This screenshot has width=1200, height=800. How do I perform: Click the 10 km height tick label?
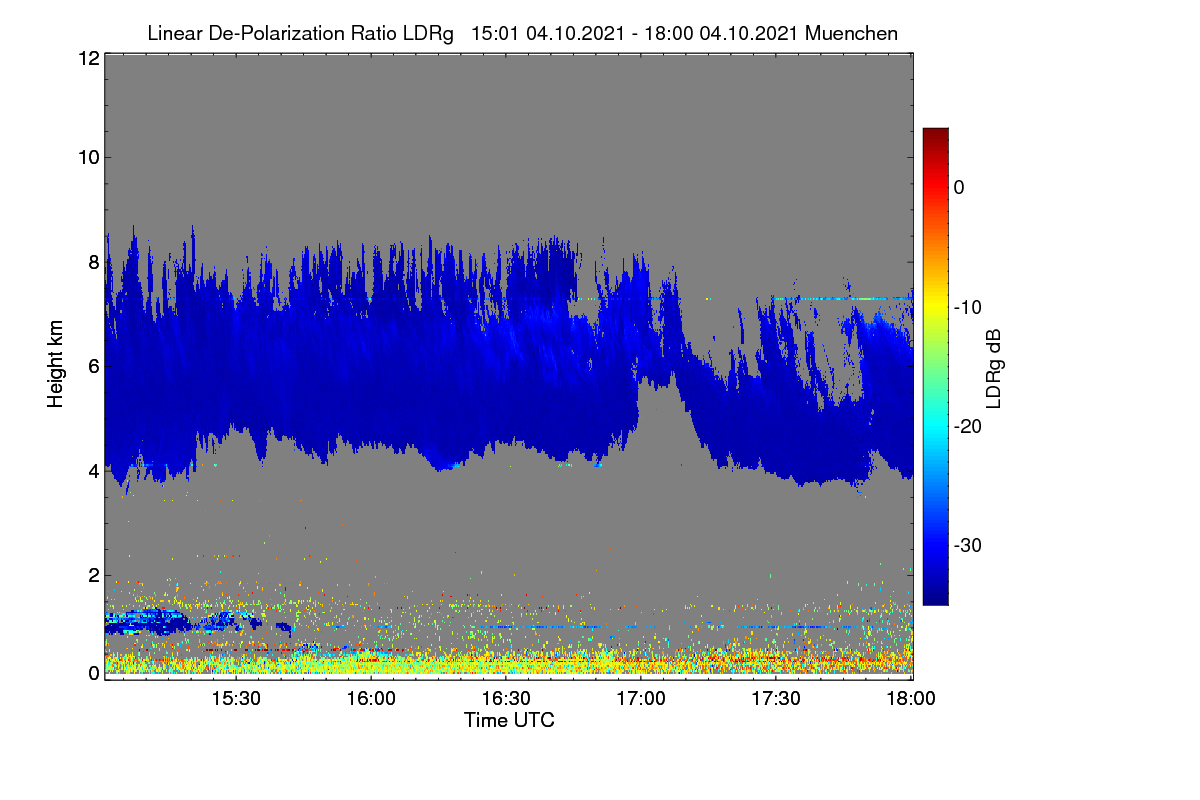point(88,157)
